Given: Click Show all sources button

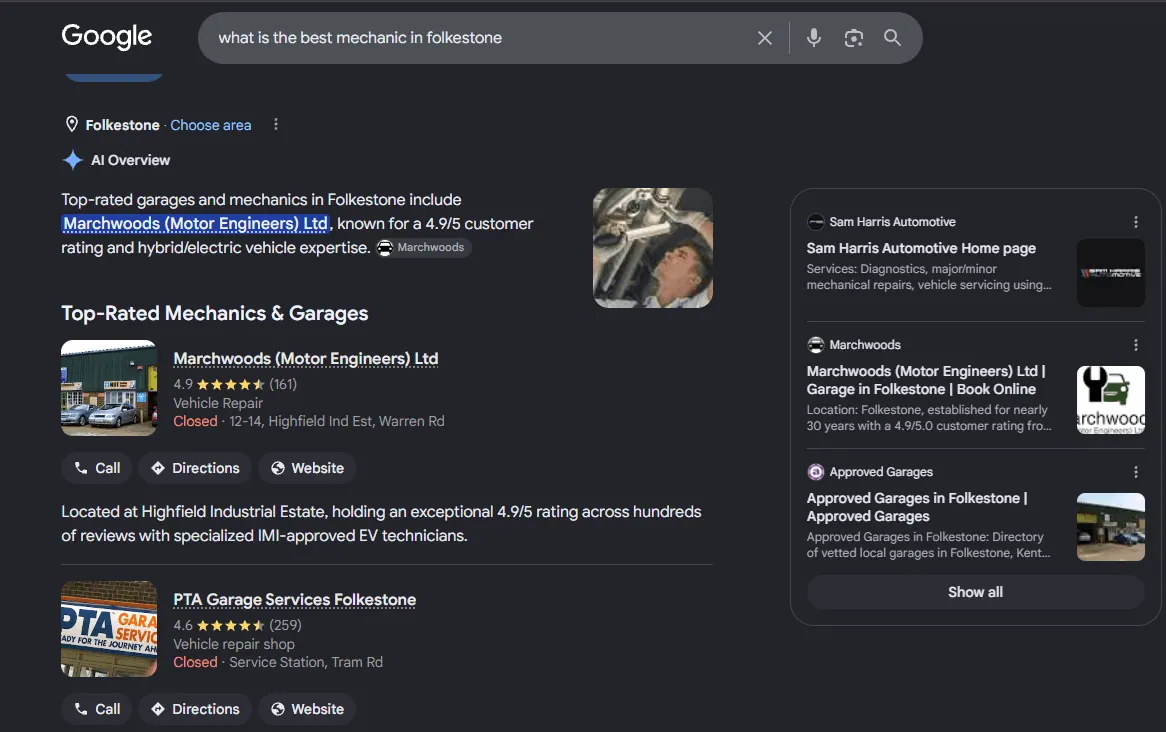Looking at the screenshot, I should click(975, 592).
